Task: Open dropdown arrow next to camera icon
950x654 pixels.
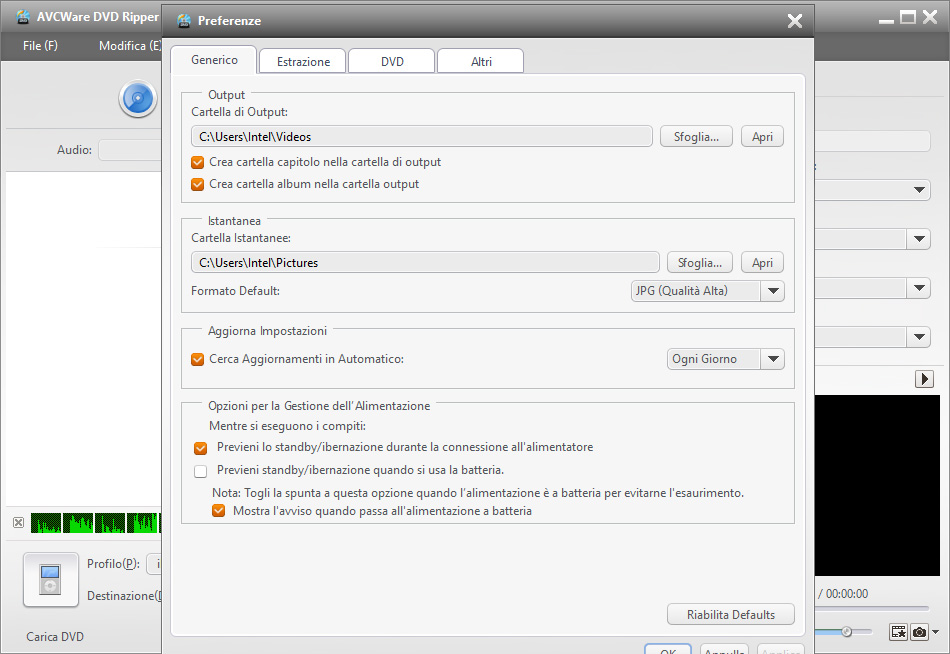Action: pyautogui.click(x=936, y=632)
